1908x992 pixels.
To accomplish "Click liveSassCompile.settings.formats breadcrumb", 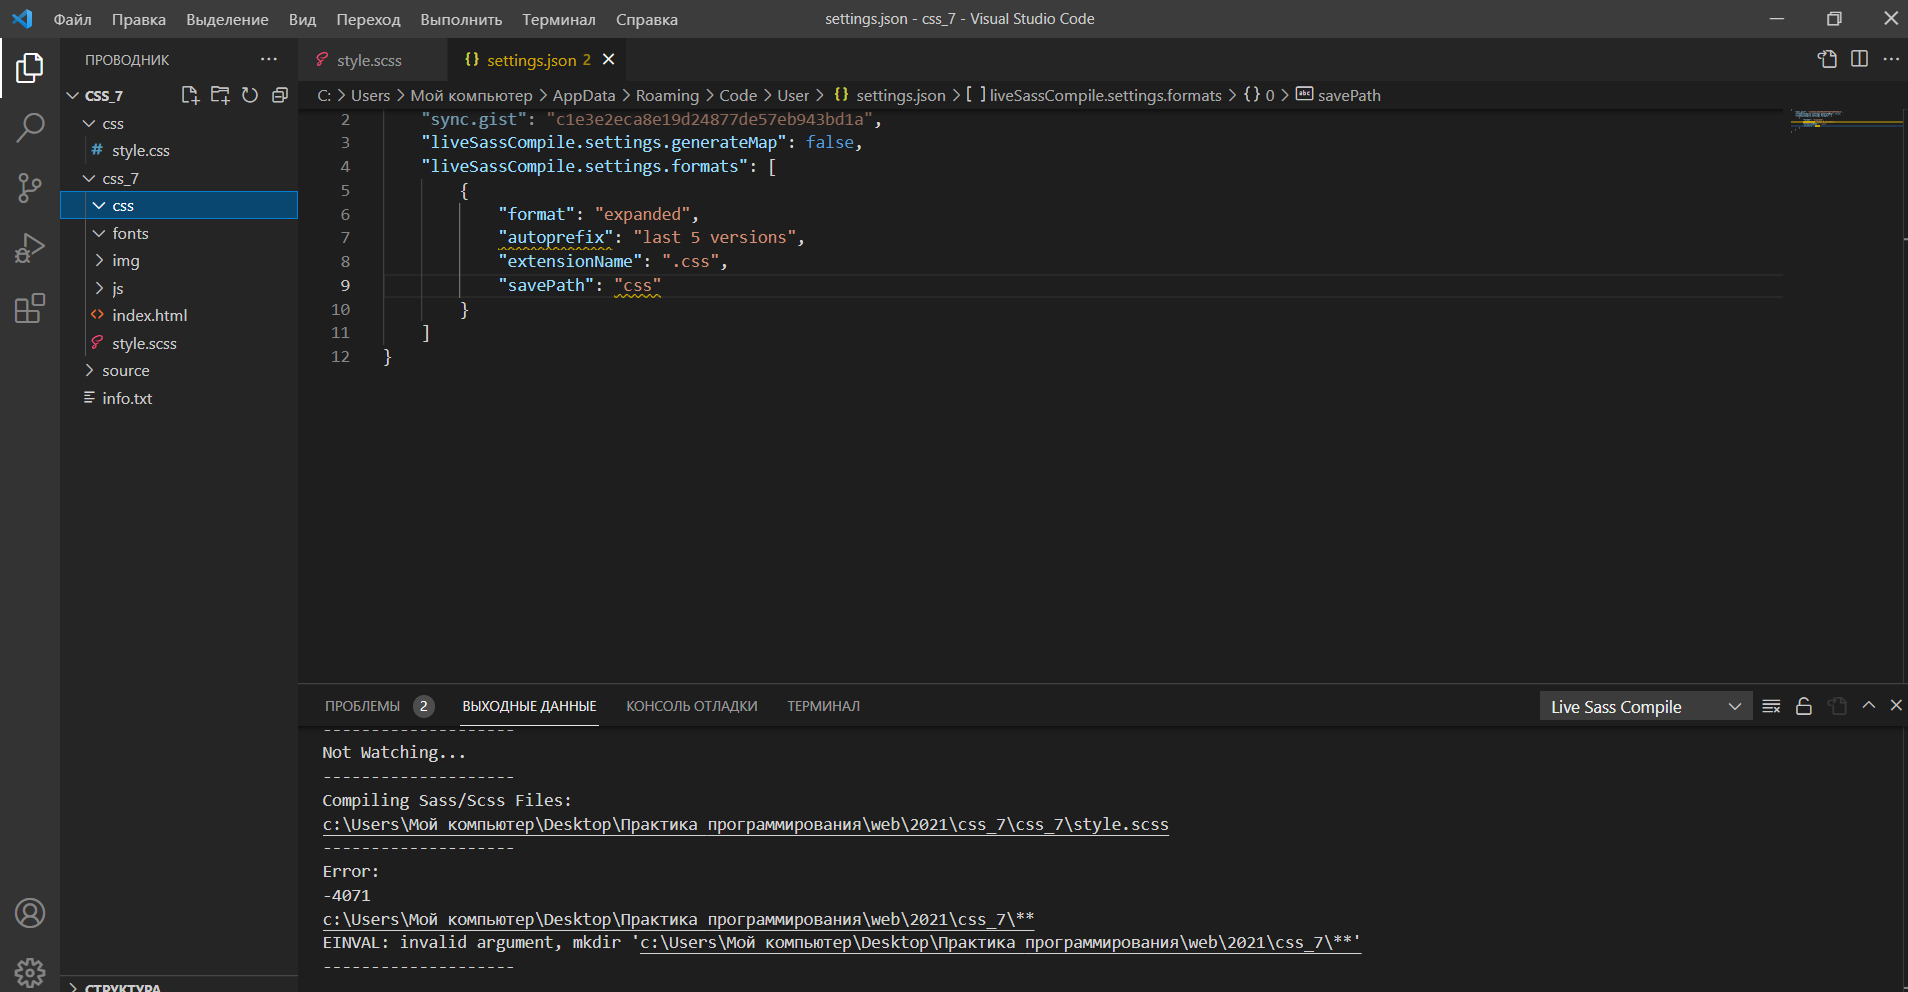I will 1093,95.
